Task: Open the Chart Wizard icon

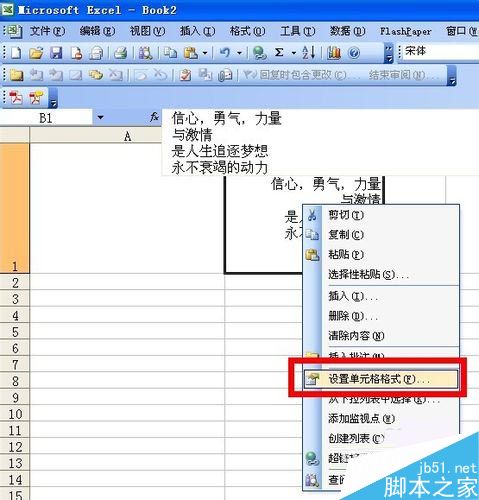Action: (333, 53)
